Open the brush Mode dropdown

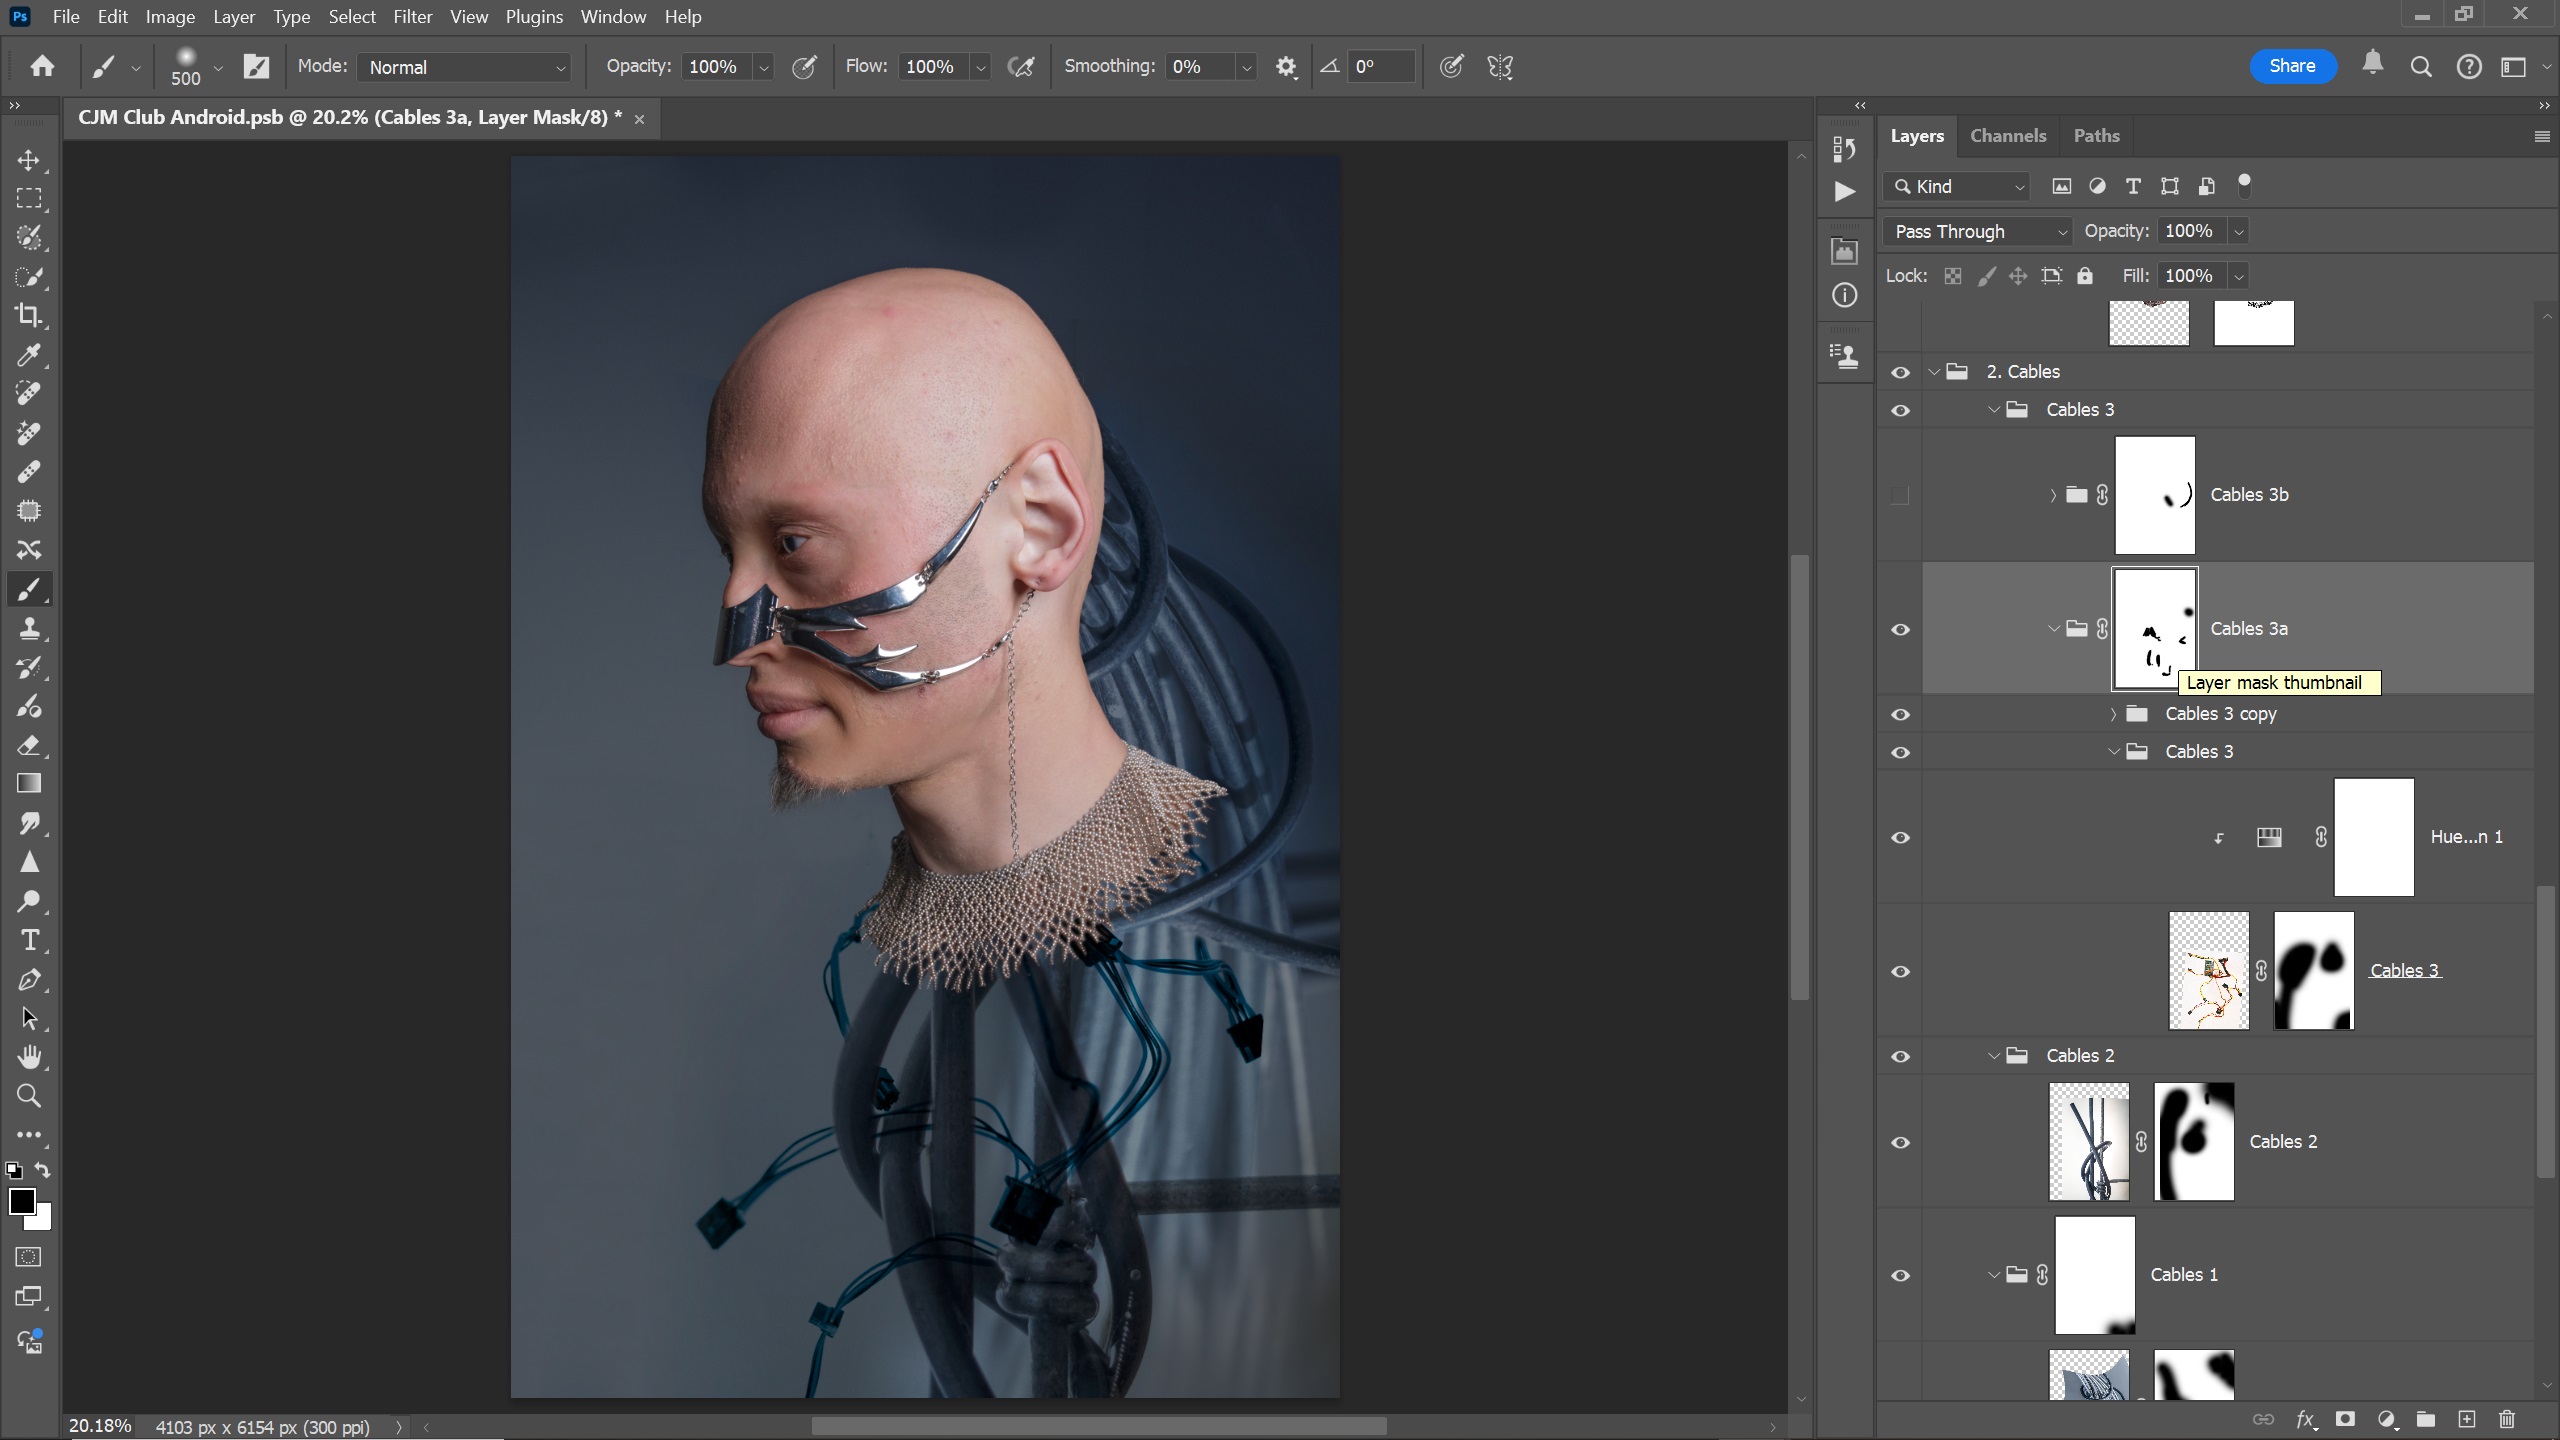coord(465,67)
